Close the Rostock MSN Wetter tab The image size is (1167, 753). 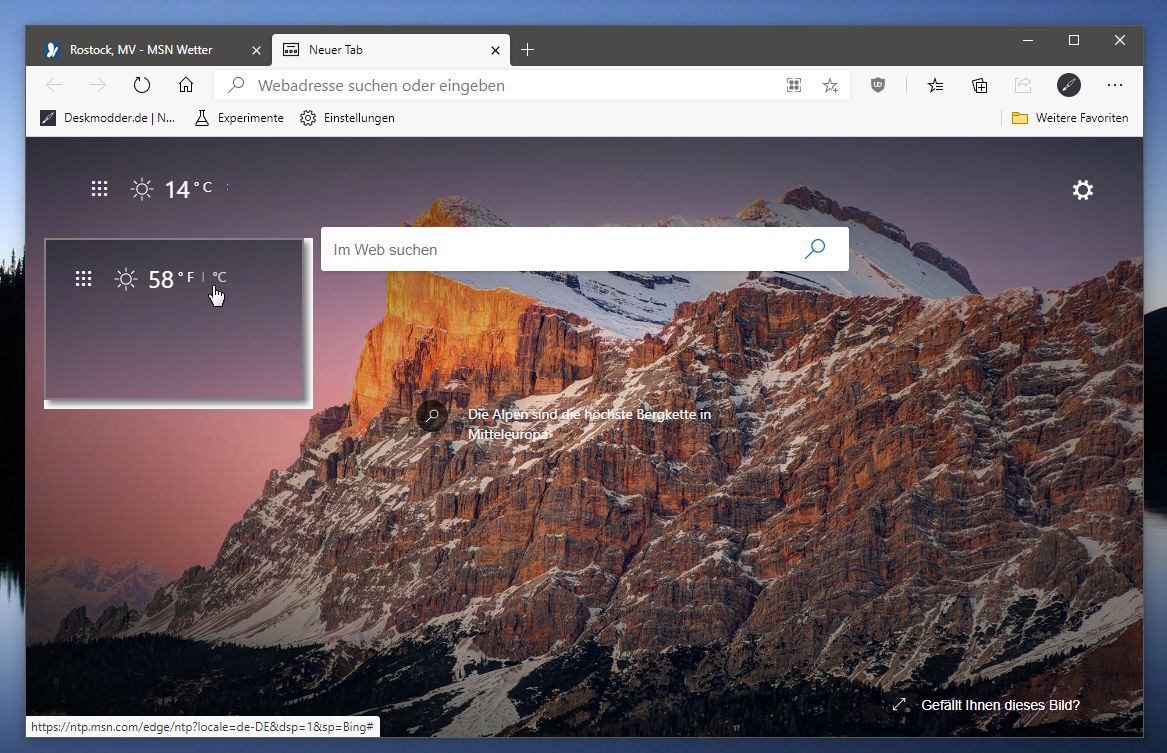point(256,50)
